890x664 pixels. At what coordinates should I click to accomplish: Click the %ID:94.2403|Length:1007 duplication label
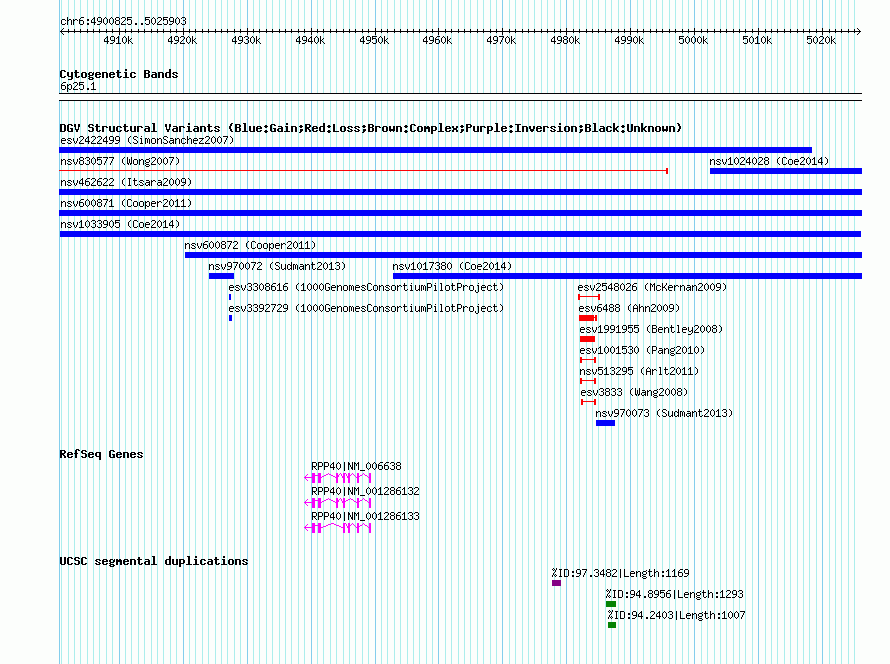[x=677, y=615]
